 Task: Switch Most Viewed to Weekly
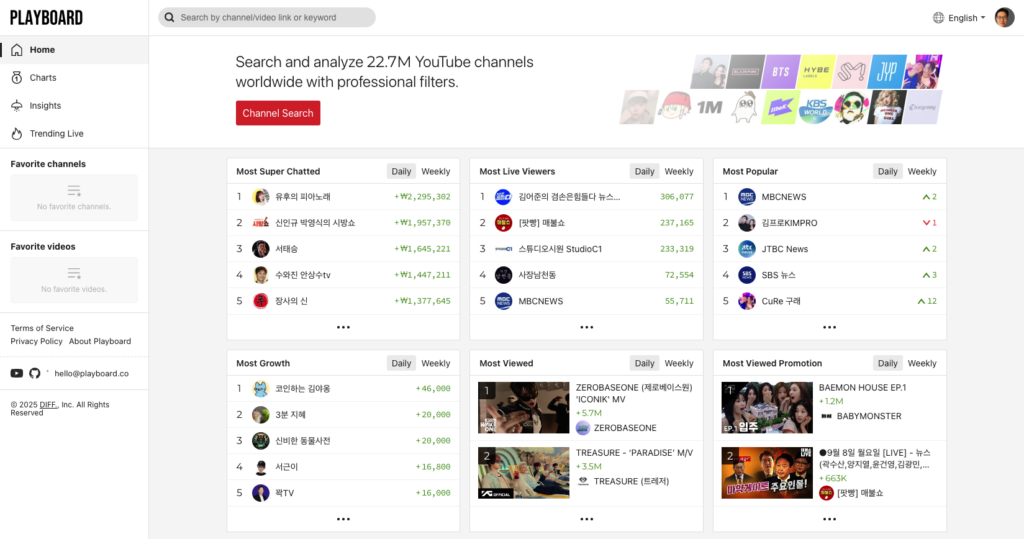pyautogui.click(x=679, y=363)
